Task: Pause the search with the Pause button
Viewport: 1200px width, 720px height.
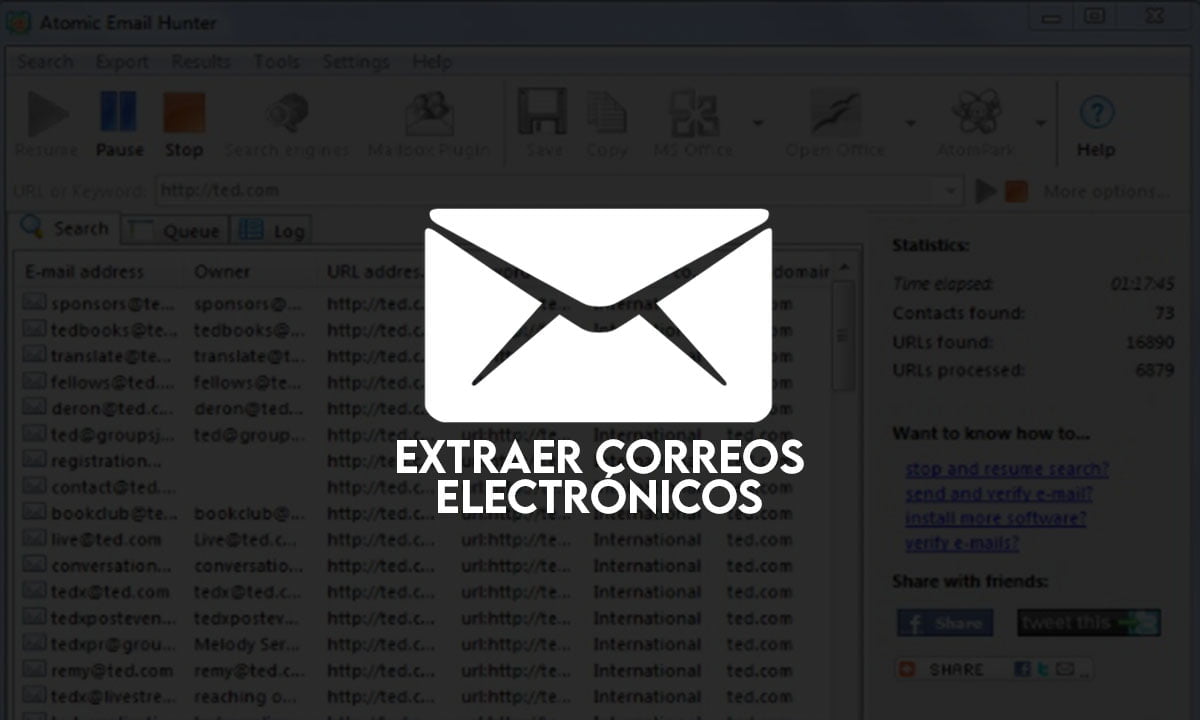Action: click(x=119, y=124)
